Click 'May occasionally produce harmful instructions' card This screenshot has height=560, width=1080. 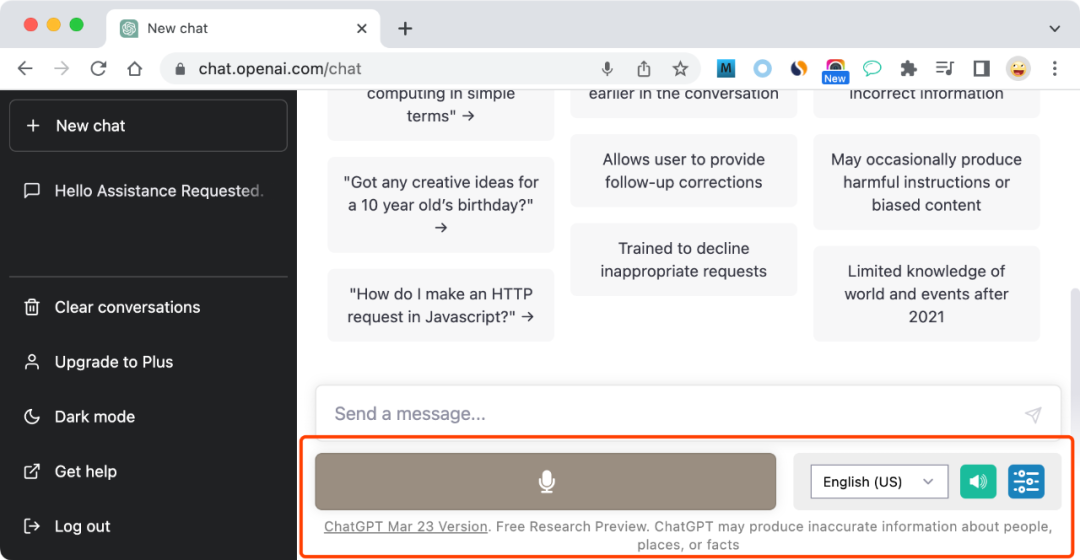point(926,182)
